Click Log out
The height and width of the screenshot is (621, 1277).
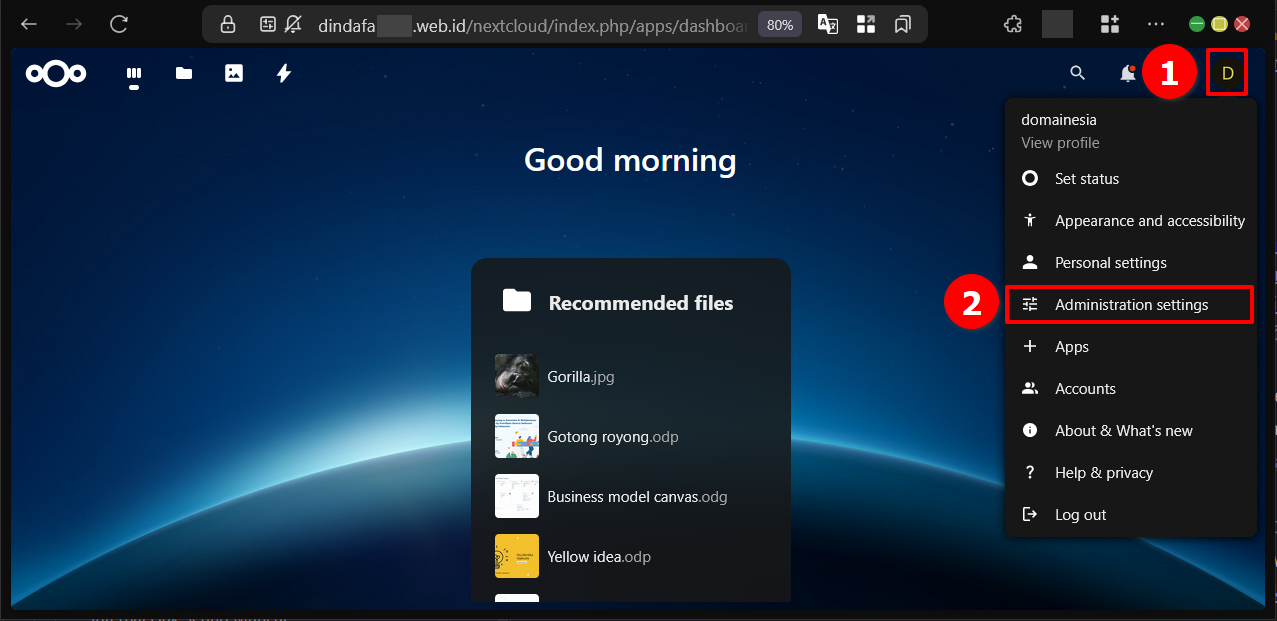1080,515
